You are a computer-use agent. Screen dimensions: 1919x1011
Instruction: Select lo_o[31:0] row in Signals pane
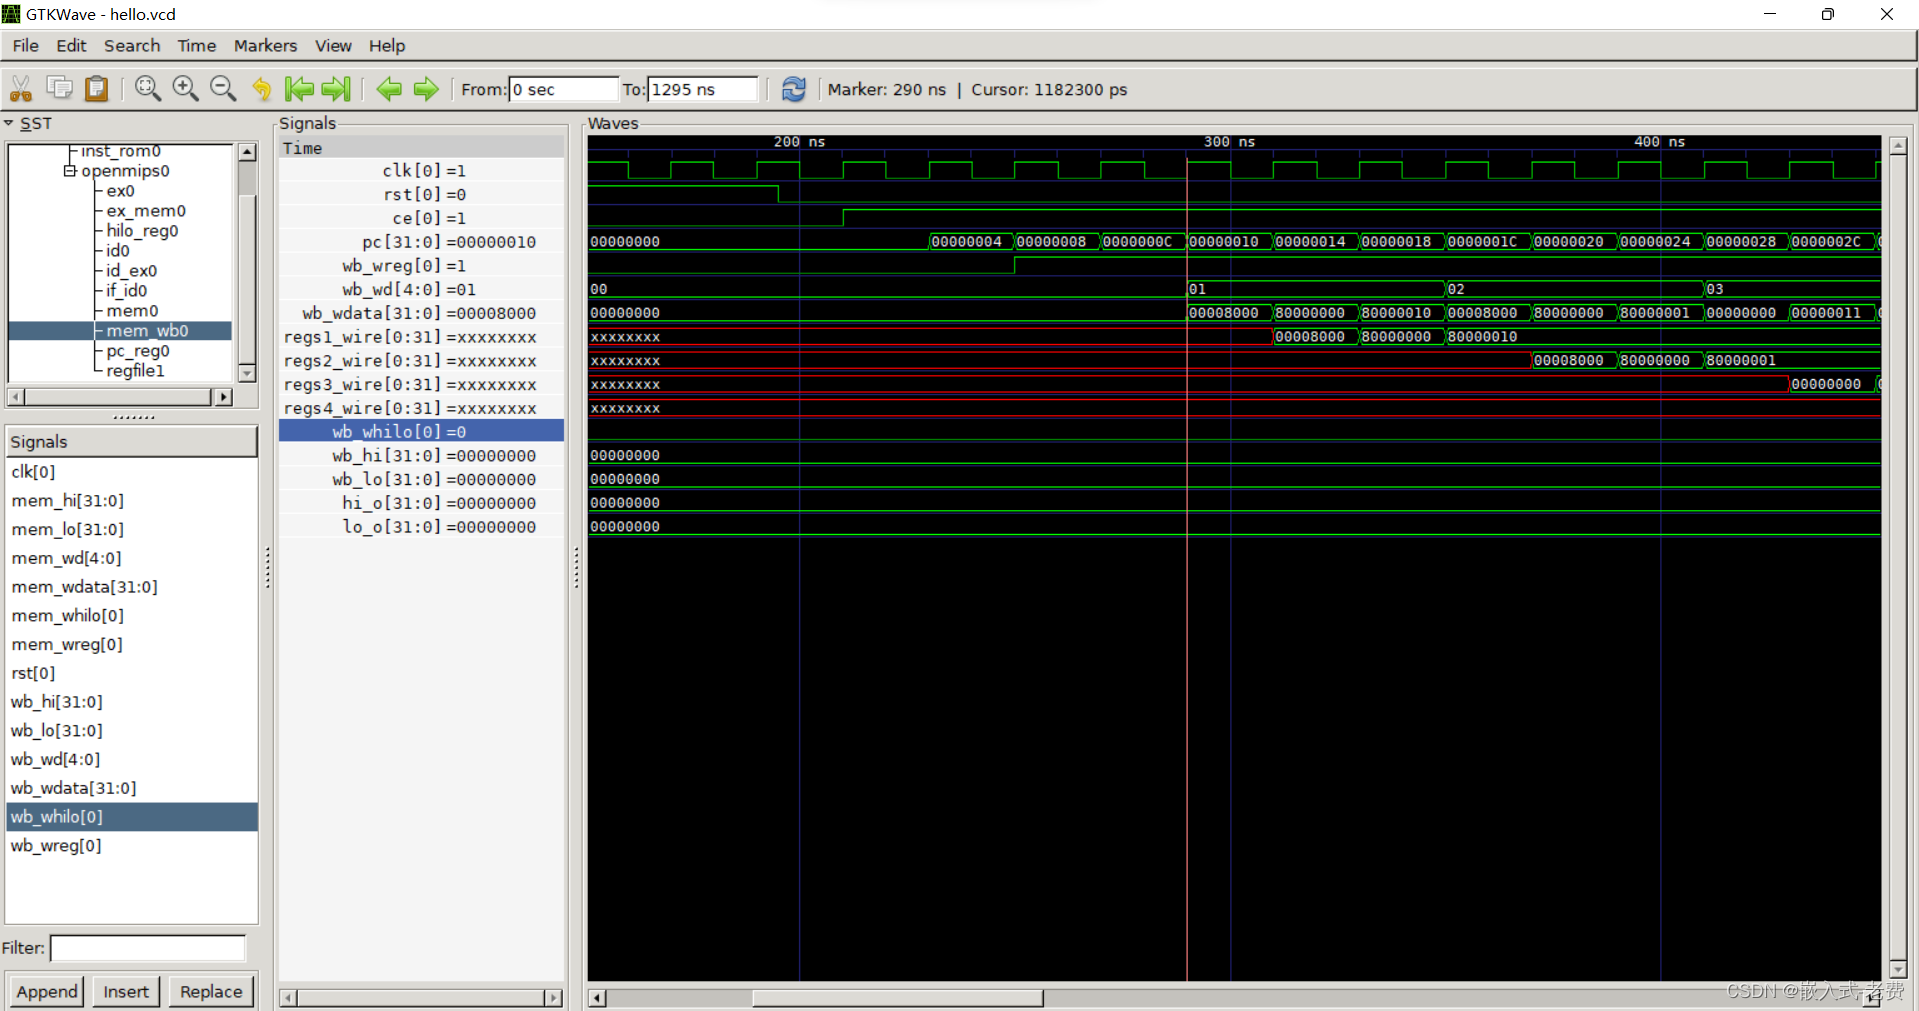pos(421,527)
